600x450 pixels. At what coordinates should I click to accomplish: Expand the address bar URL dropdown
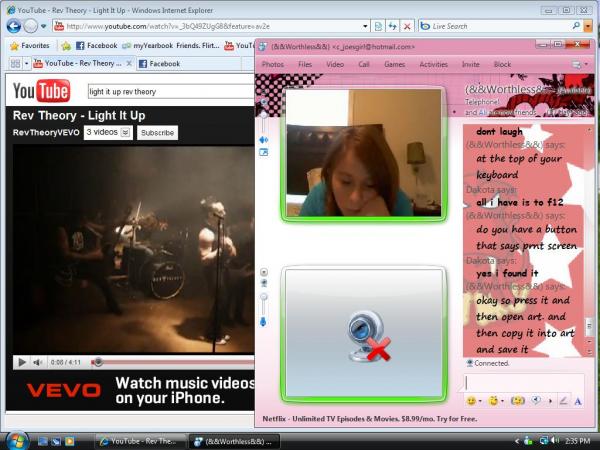[x=365, y=26]
